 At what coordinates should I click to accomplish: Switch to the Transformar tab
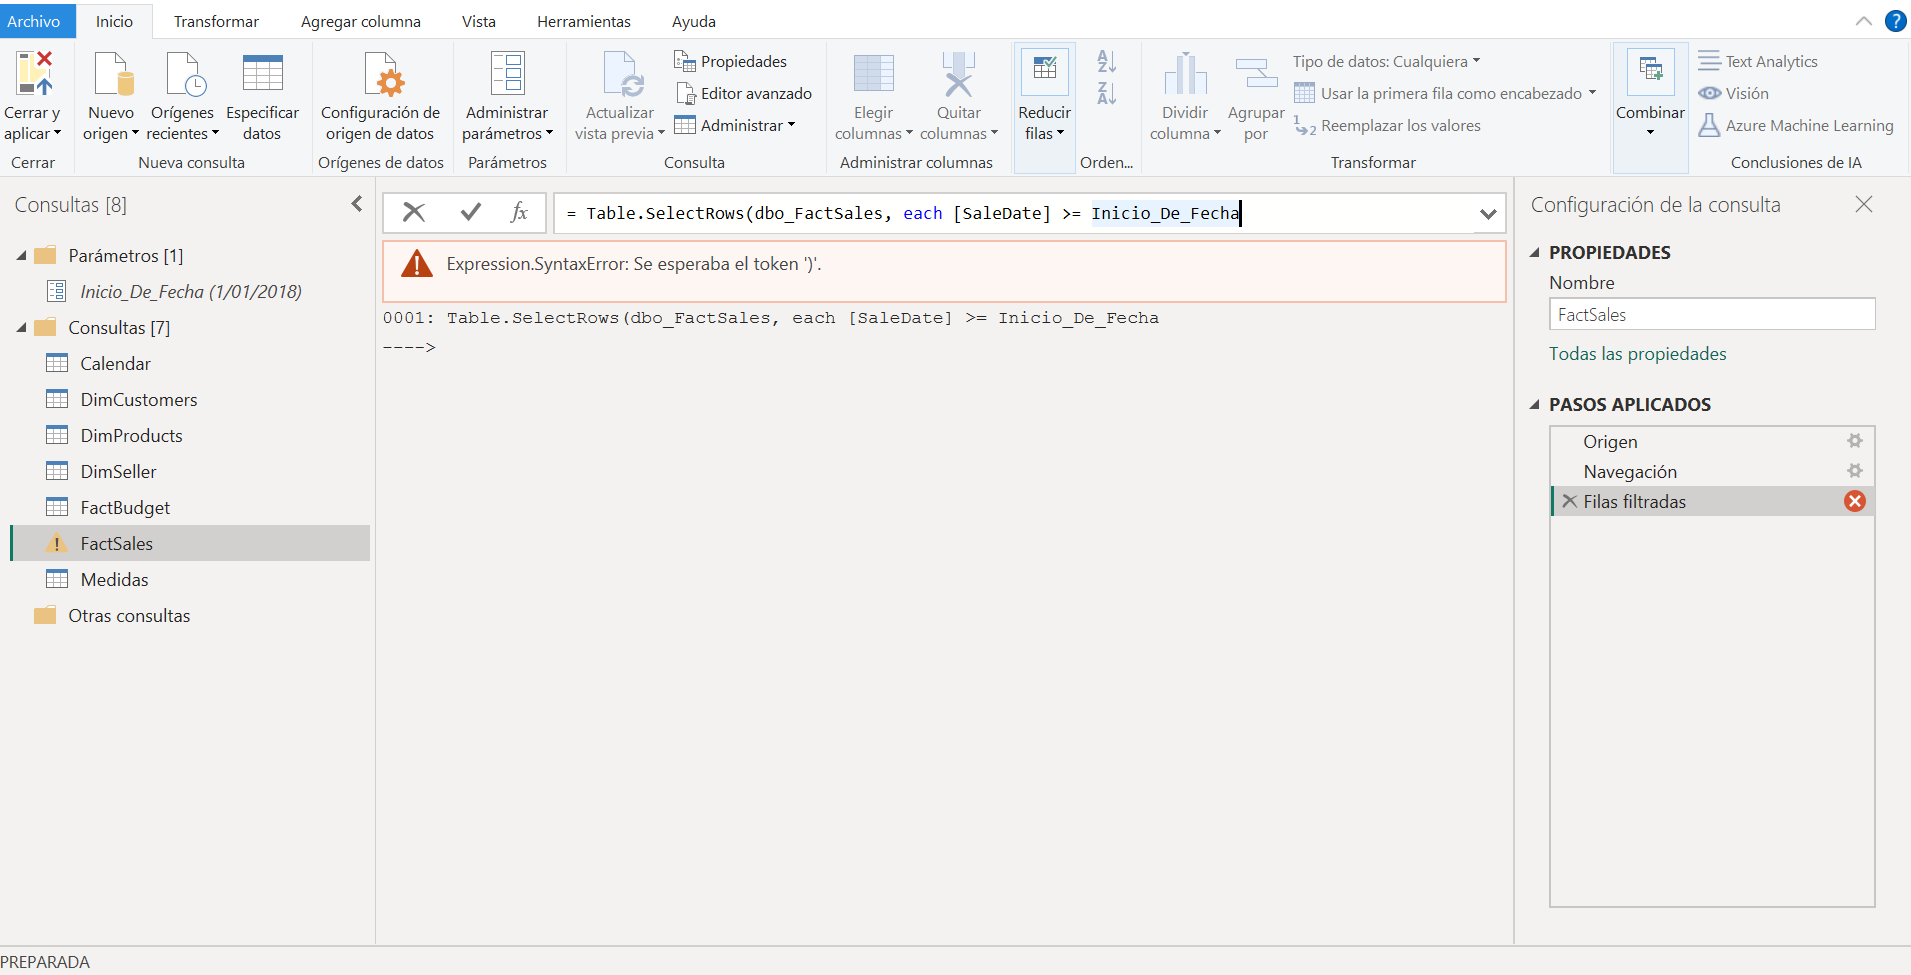click(216, 21)
